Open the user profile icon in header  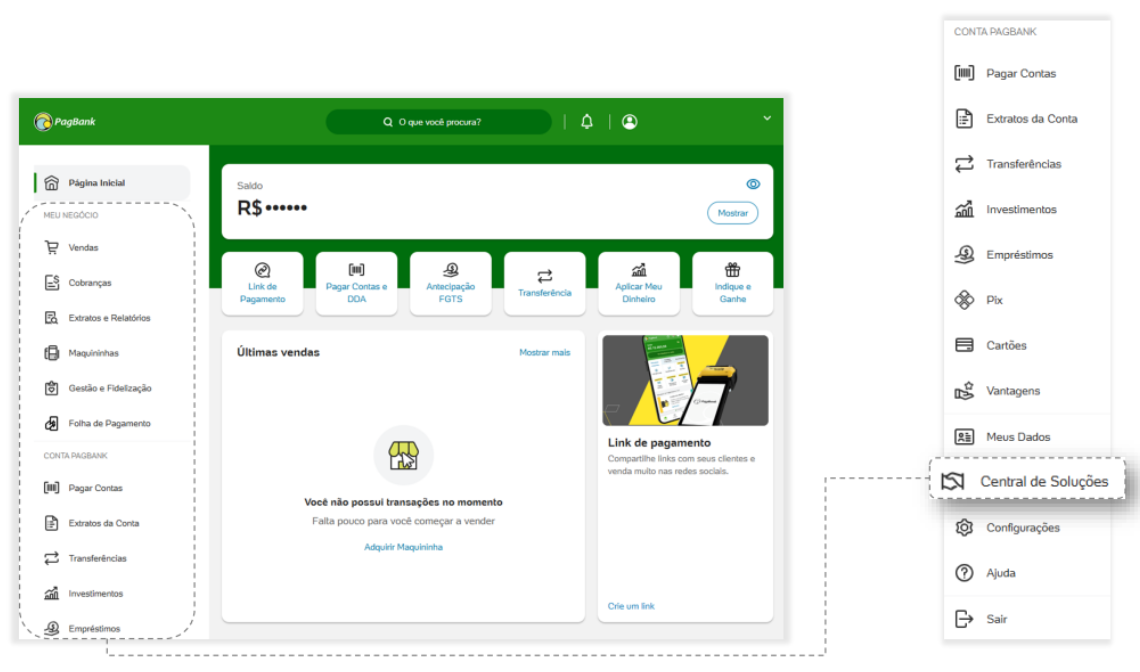630,121
